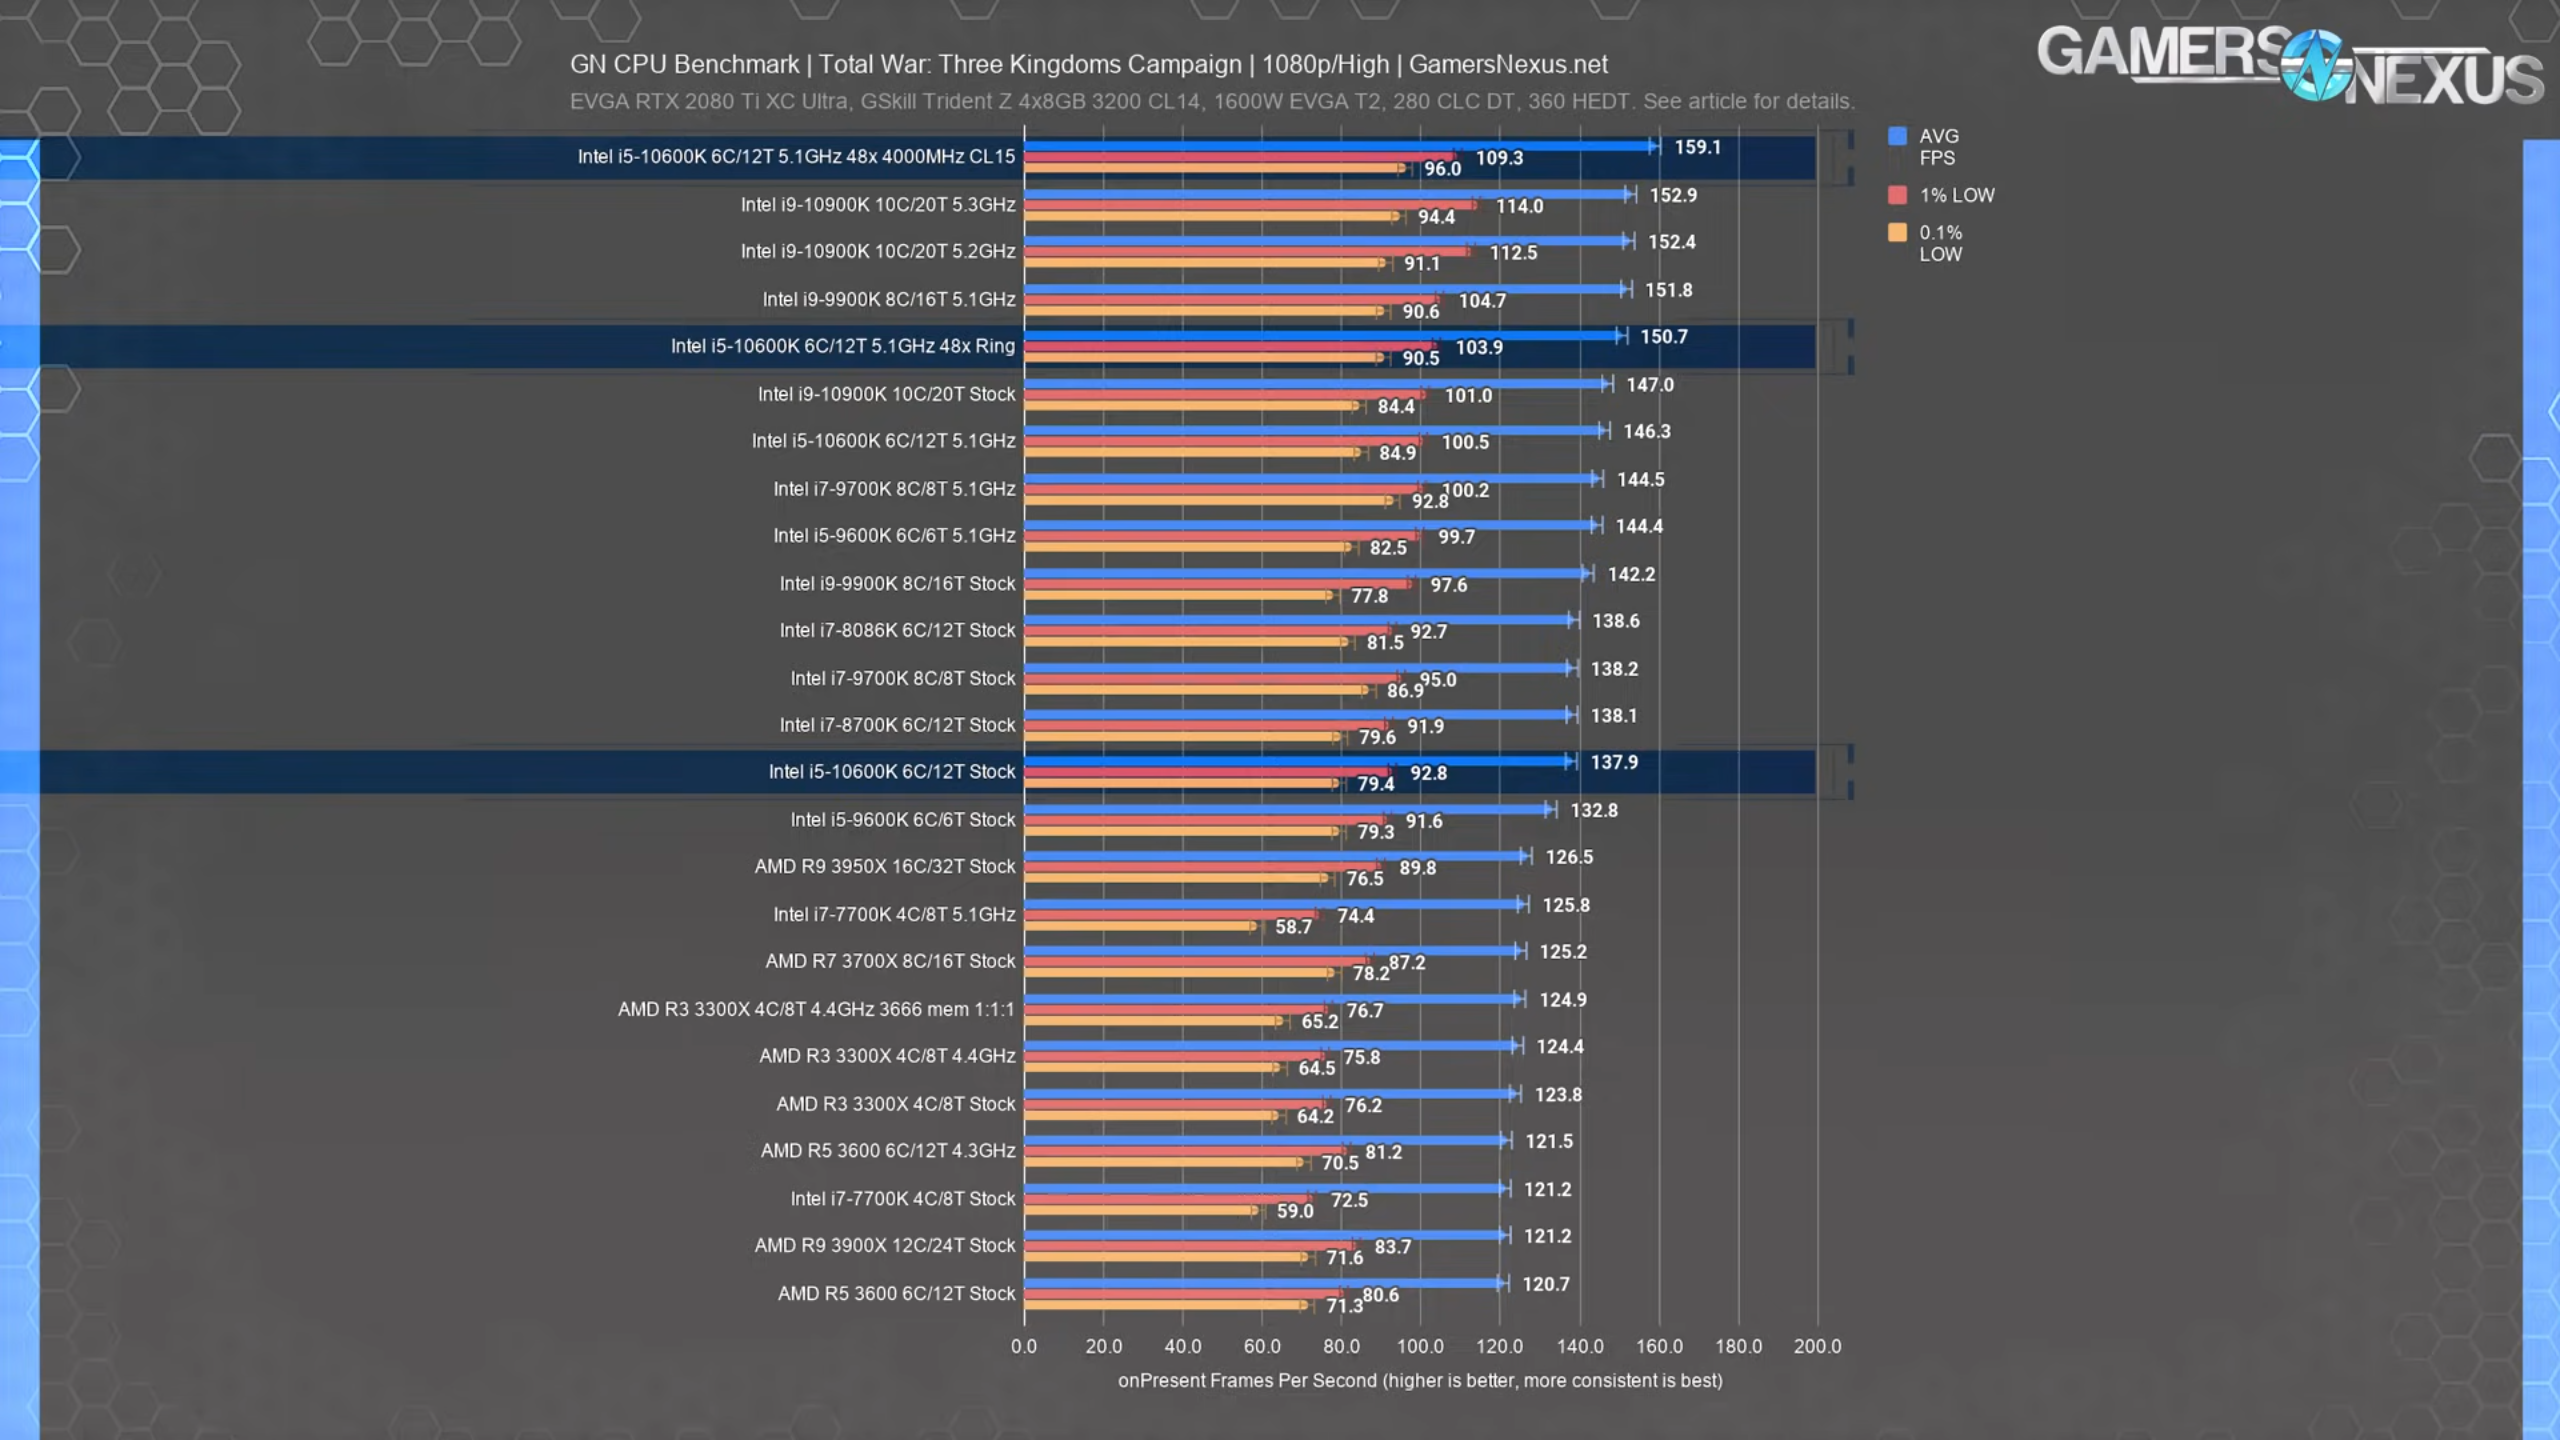Select 'AMD R9 3950X 16C/32T Stock' label
This screenshot has width=2560, height=1440.
click(x=885, y=867)
